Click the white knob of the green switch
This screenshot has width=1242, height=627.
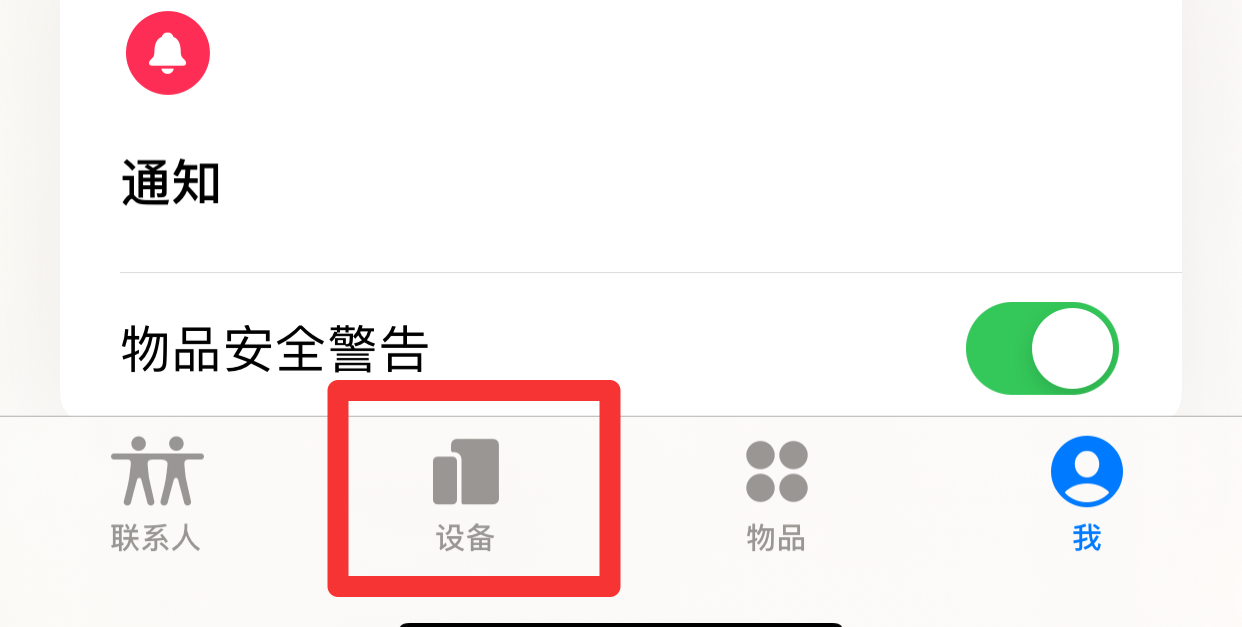1072,349
